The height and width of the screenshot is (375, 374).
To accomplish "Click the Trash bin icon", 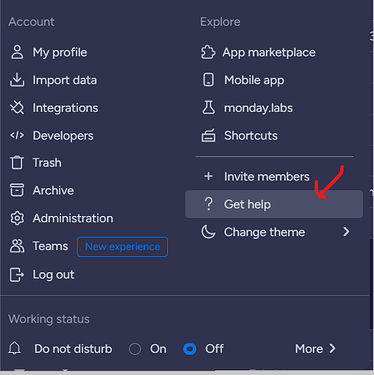I will (17, 163).
